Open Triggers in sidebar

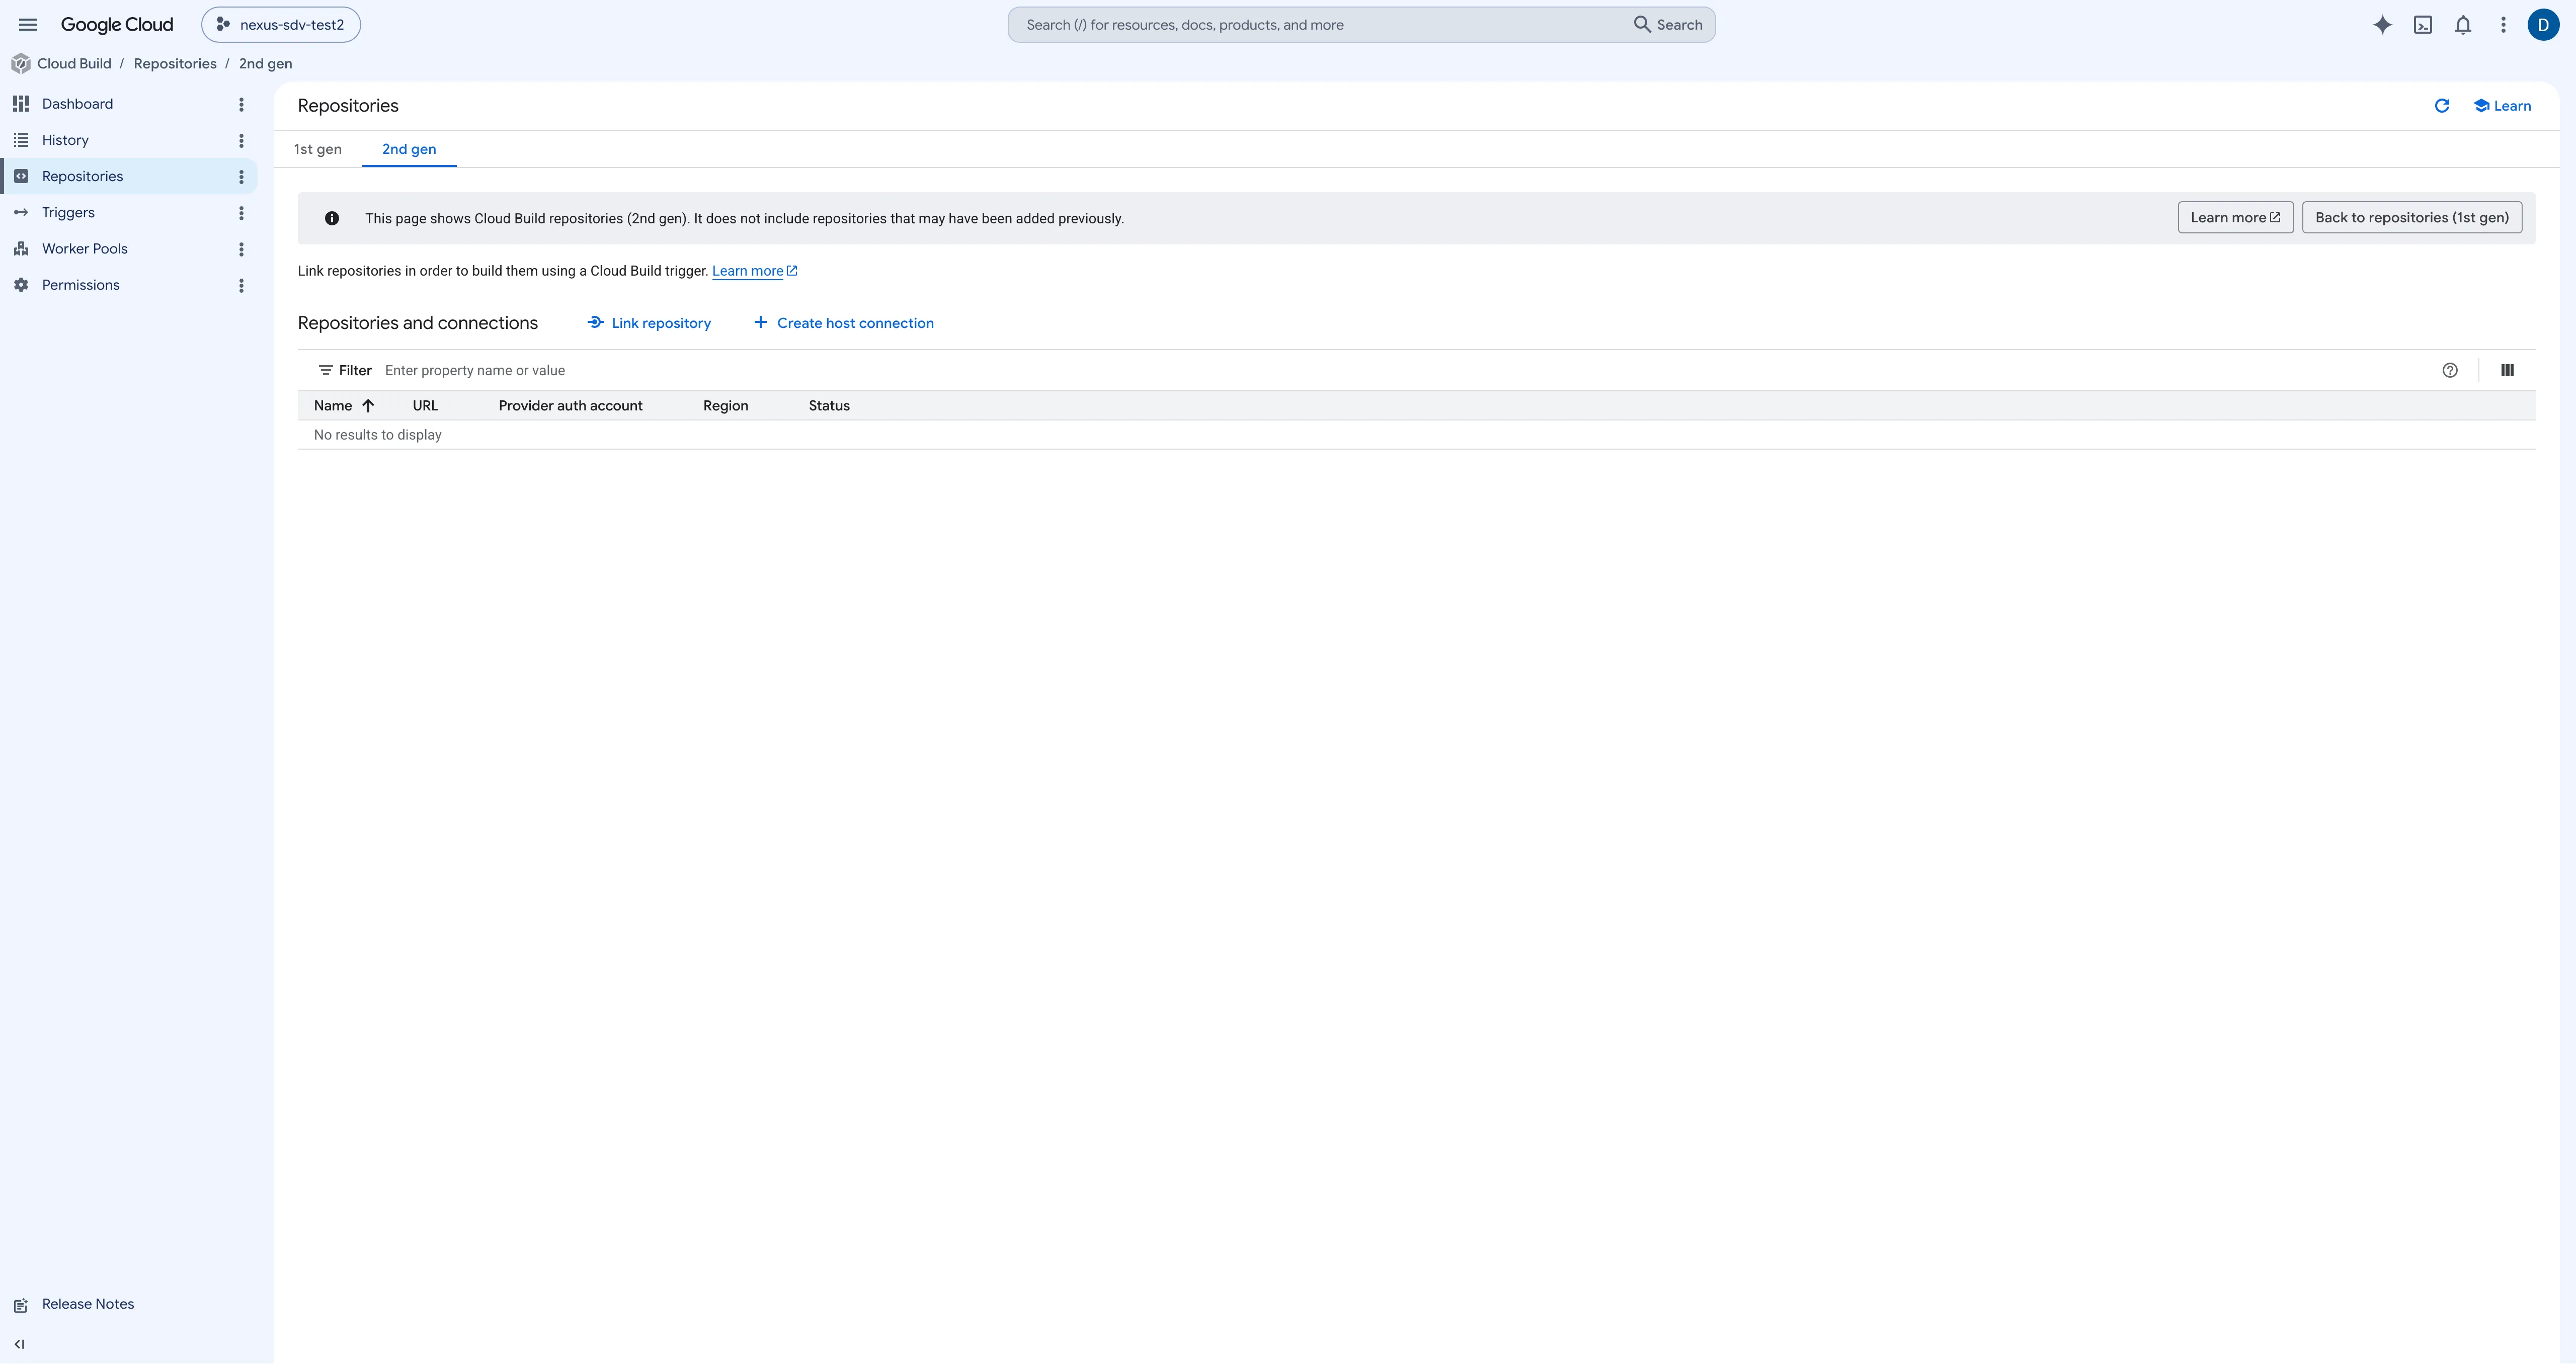pos(68,213)
